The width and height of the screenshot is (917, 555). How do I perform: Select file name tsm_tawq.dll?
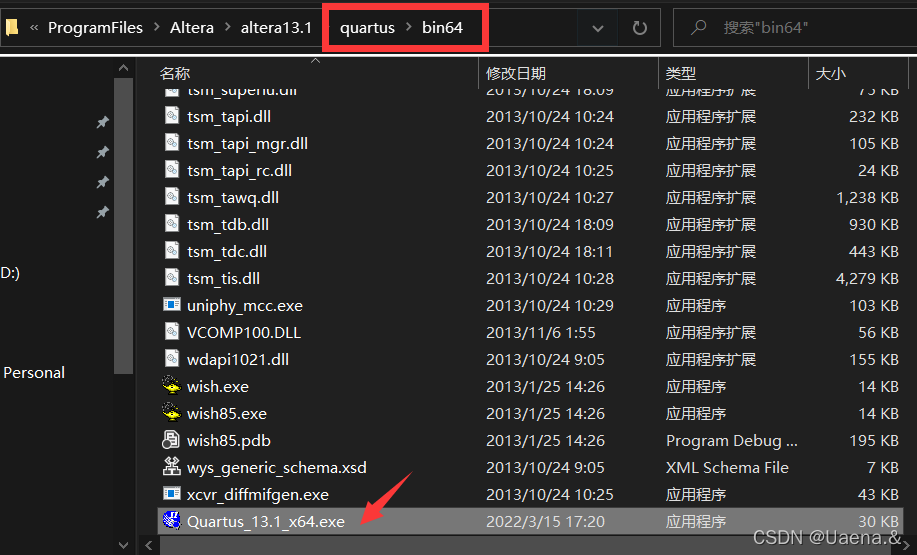[x=233, y=197]
